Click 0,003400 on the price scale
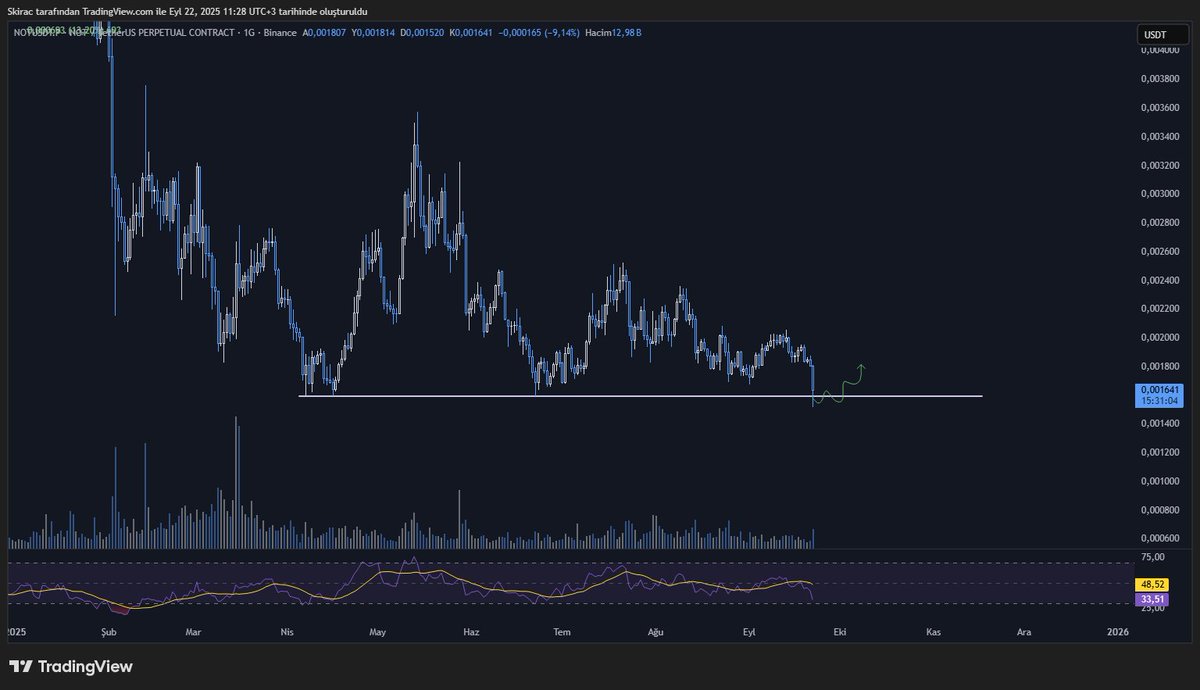The image size is (1200, 690). [x=1159, y=136]
